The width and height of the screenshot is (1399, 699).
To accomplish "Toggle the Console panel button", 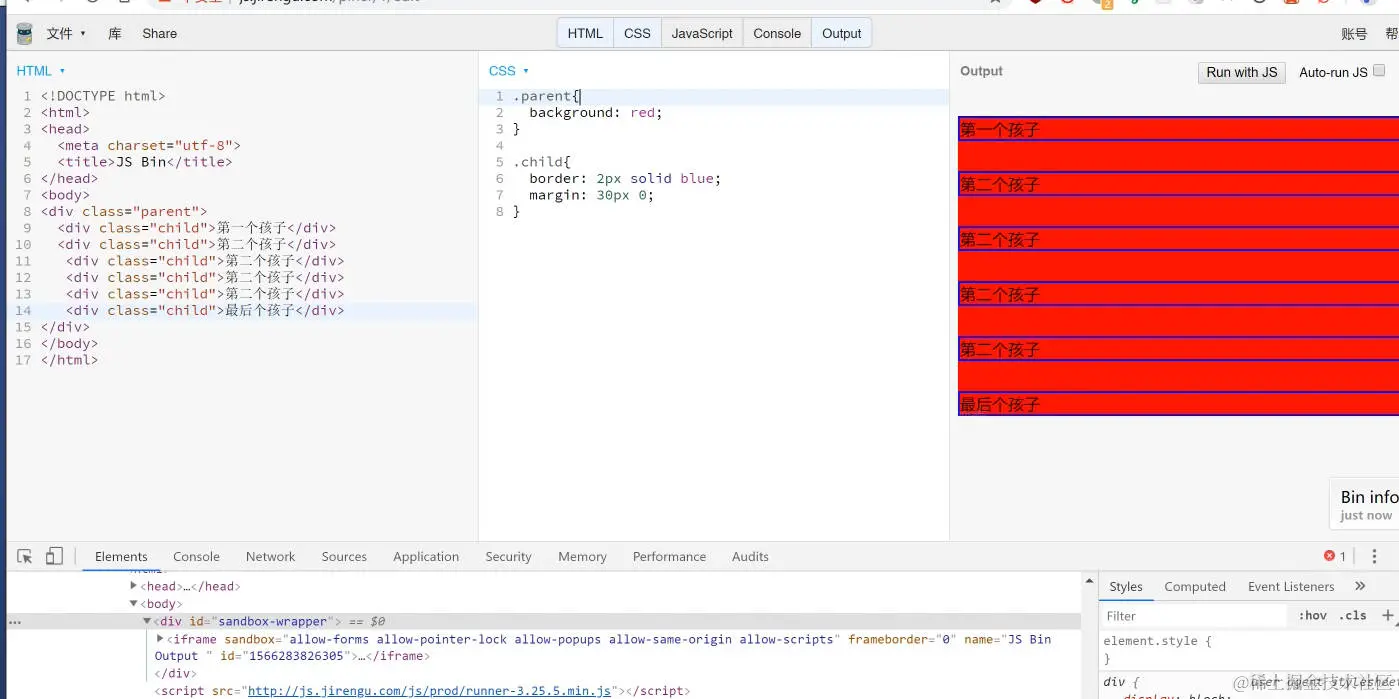I will [x=777, y=33].
